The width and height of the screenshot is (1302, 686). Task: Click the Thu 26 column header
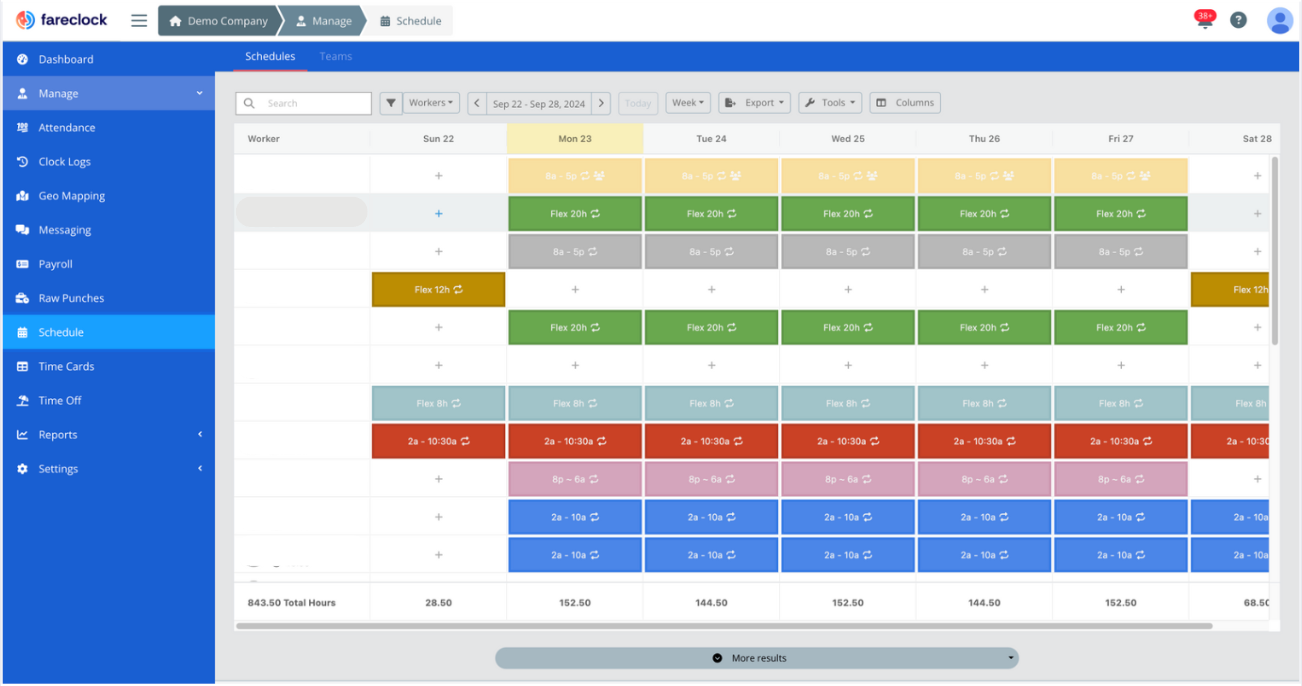pyautogui.click(x=984, y=139)
